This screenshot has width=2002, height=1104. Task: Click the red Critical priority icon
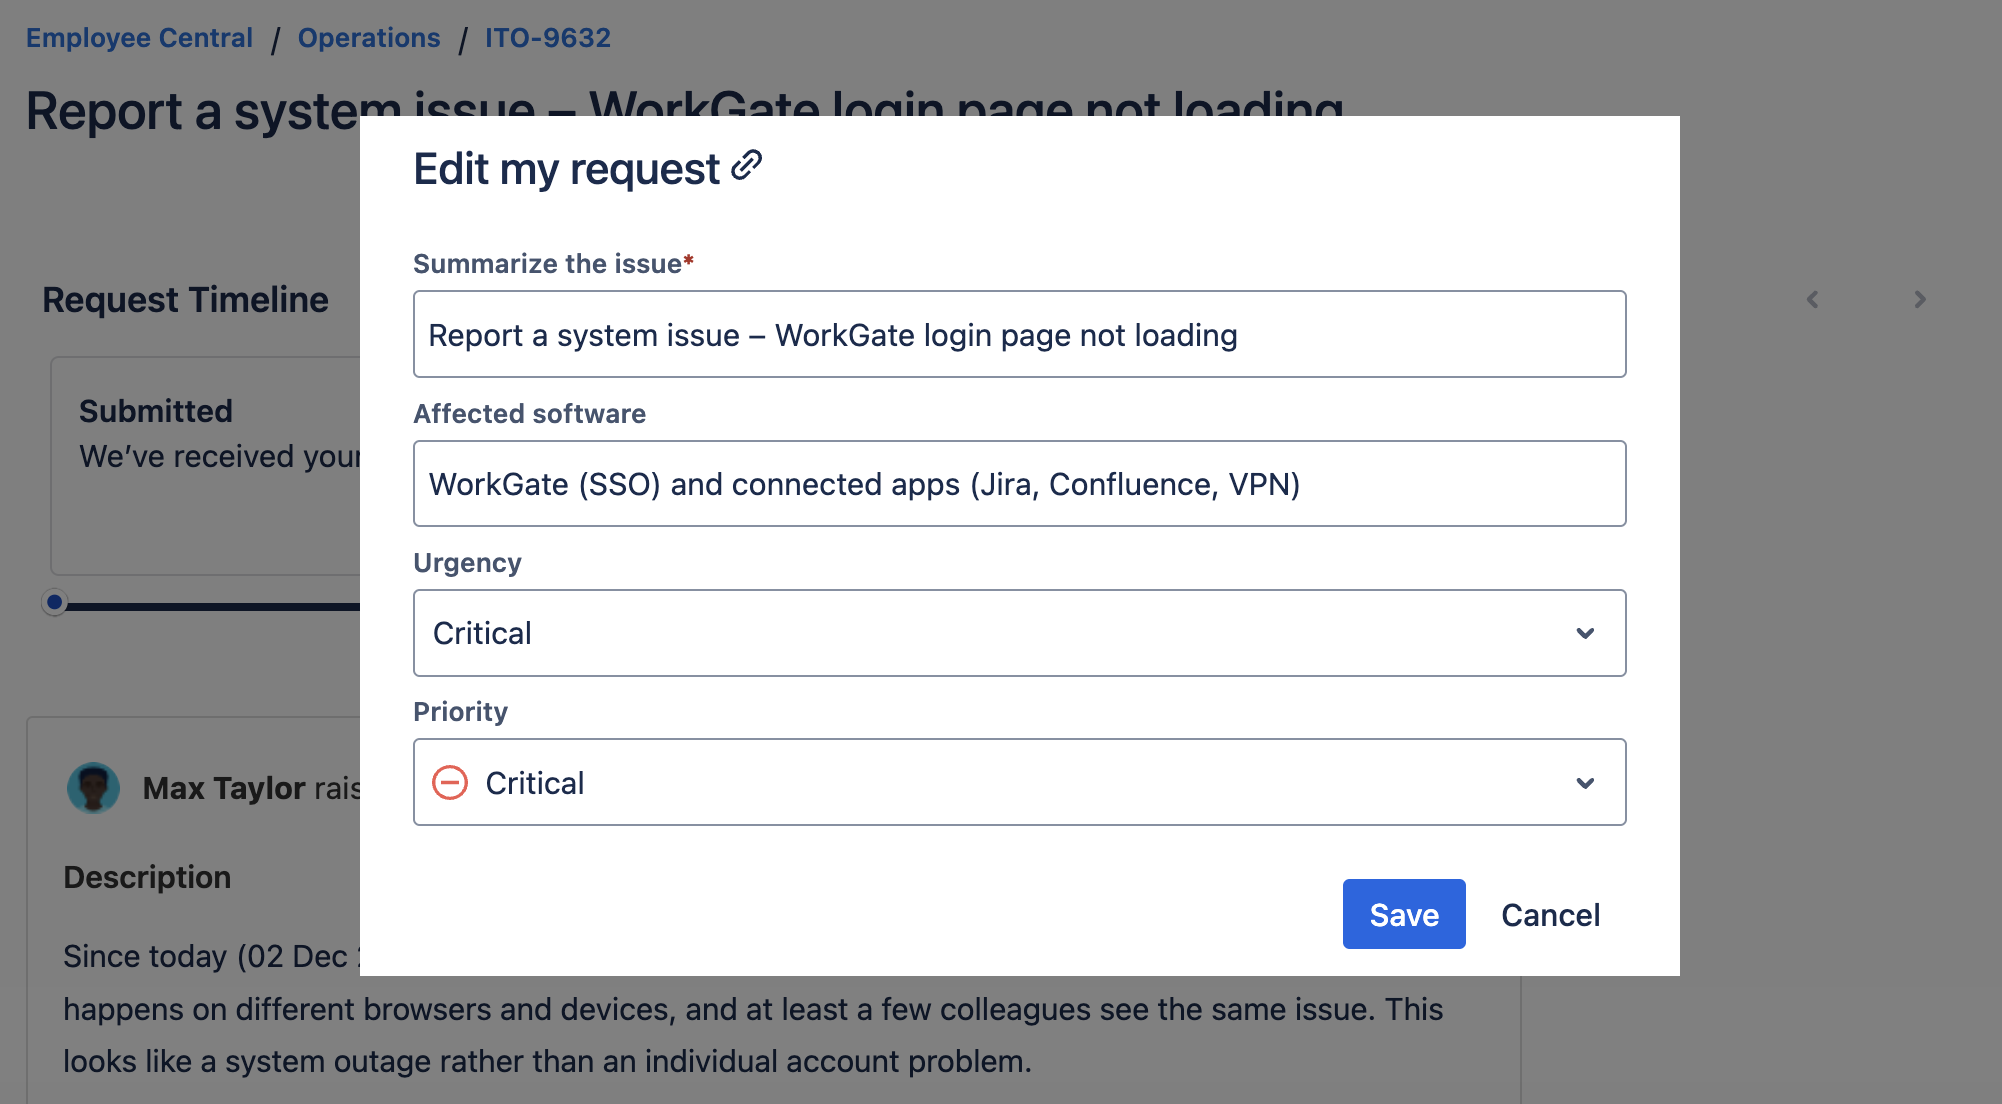[x=450, y=782]
